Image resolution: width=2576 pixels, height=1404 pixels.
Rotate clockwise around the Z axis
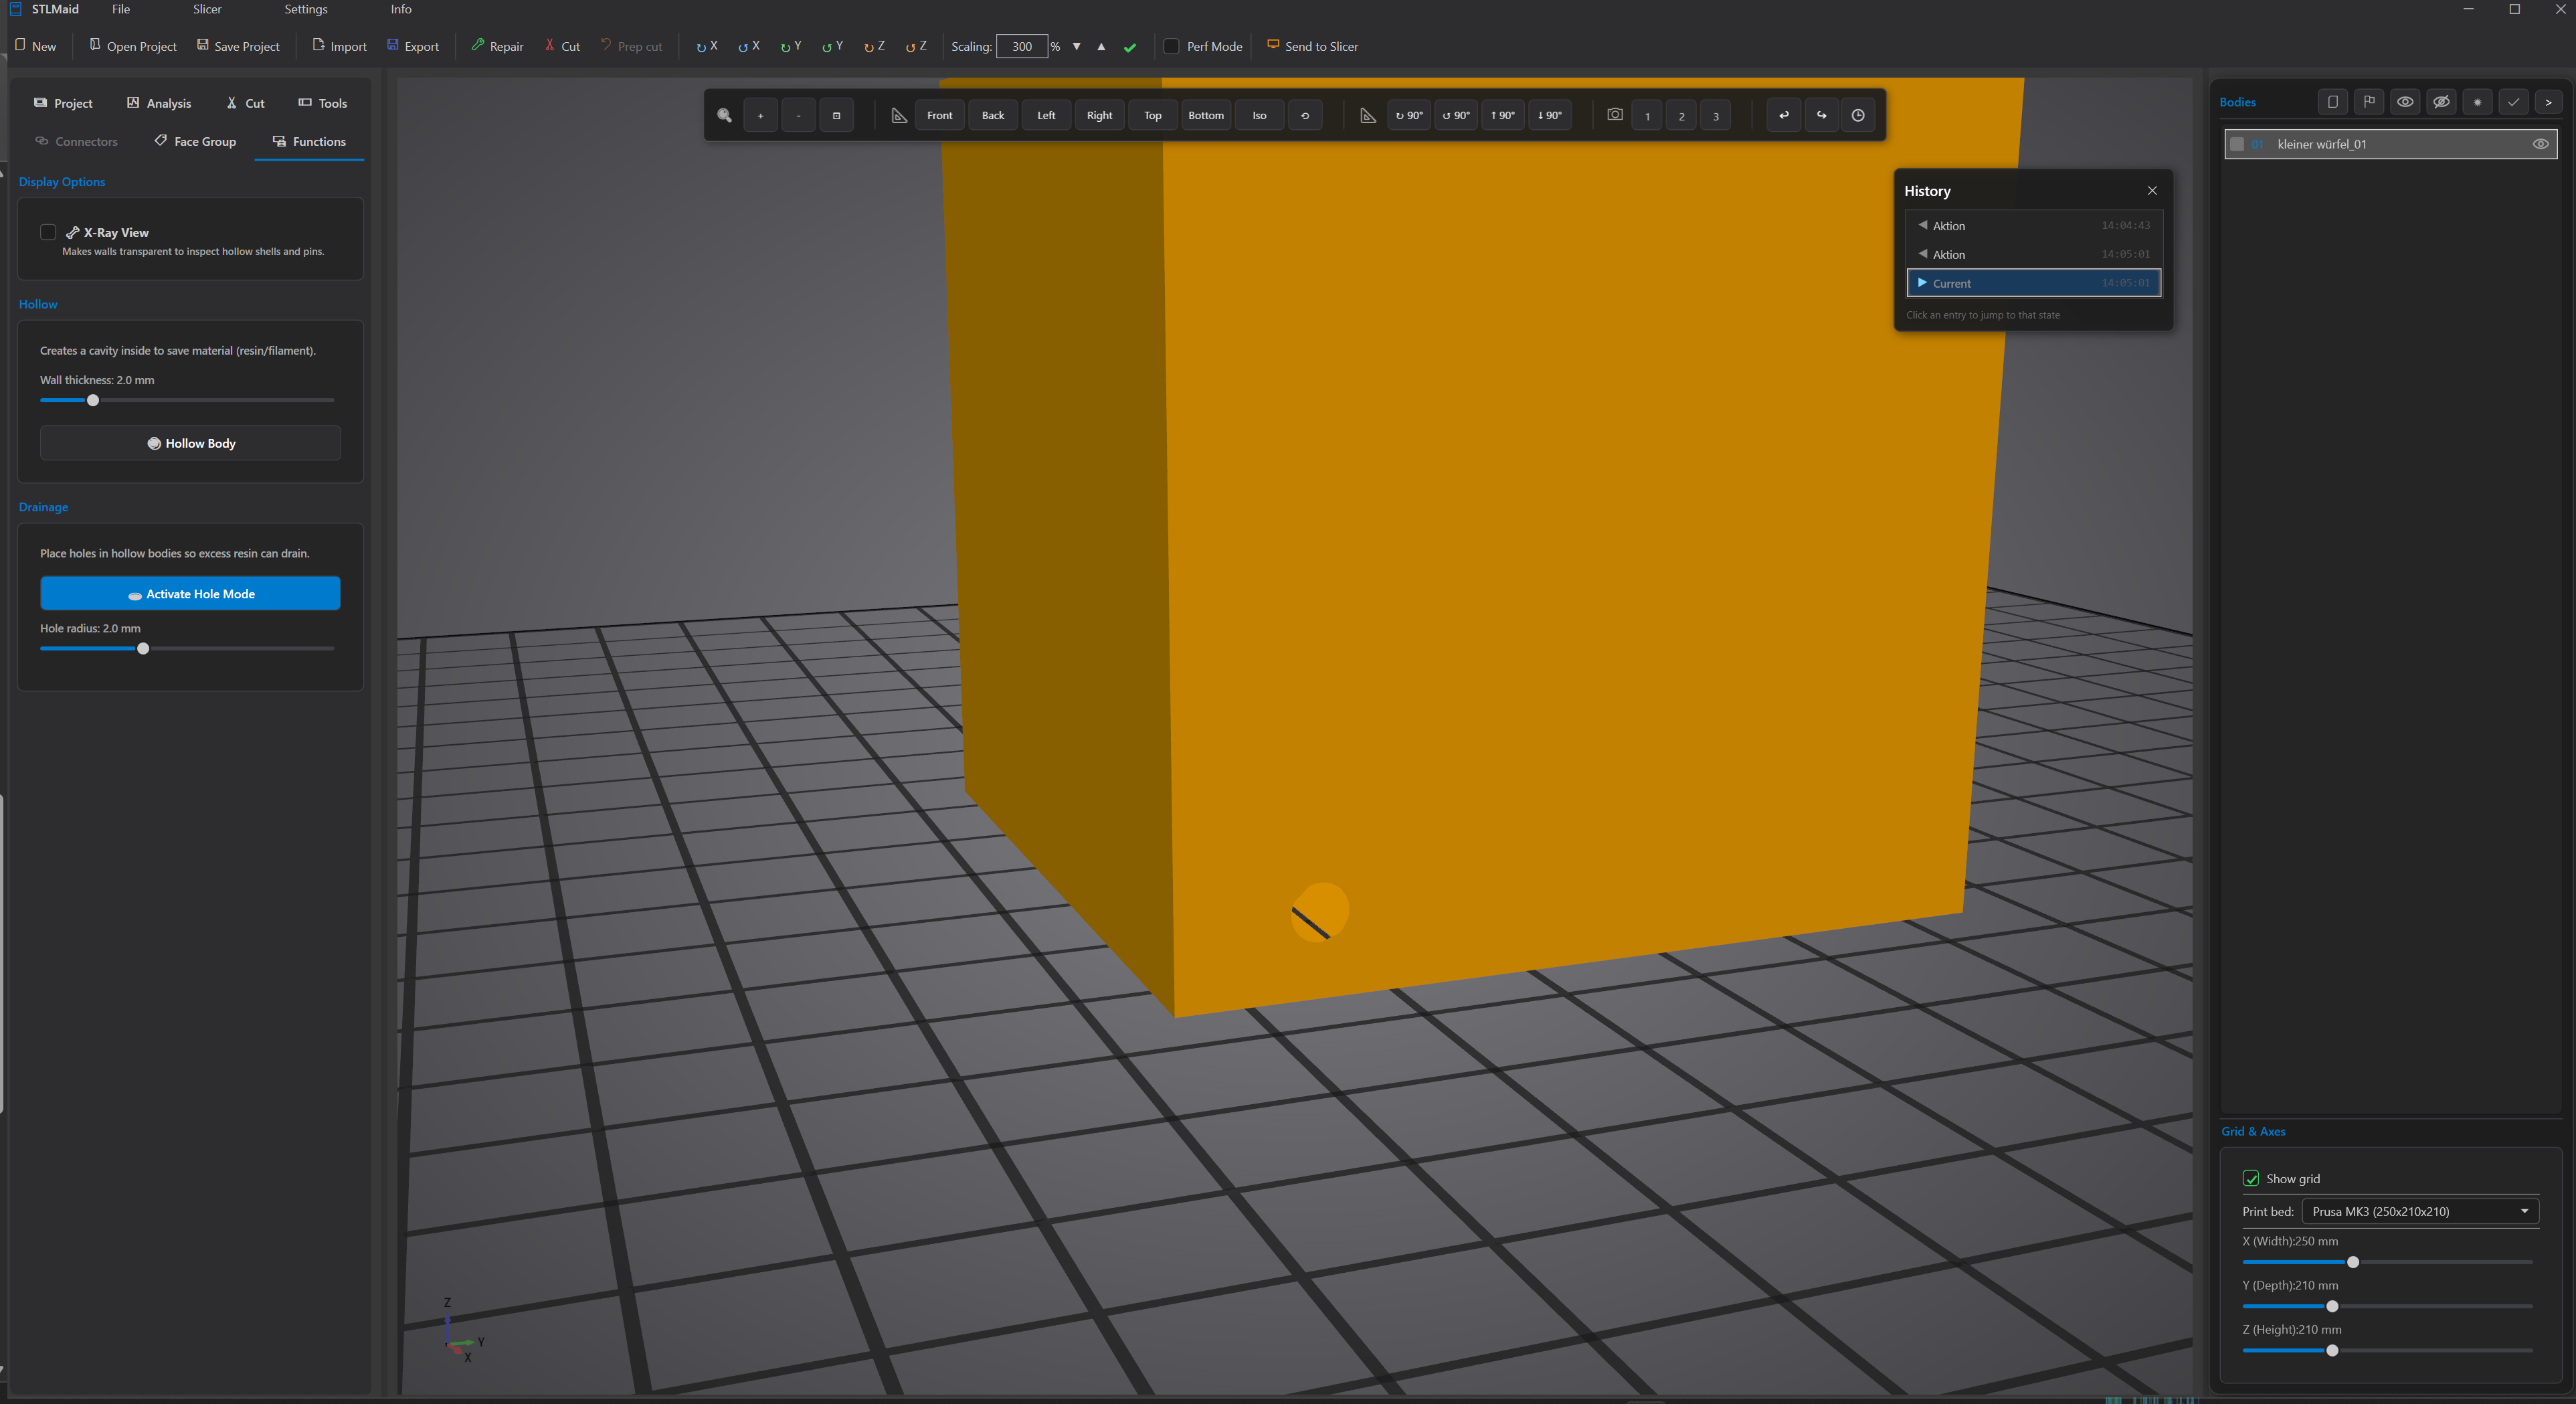[875, 46]
